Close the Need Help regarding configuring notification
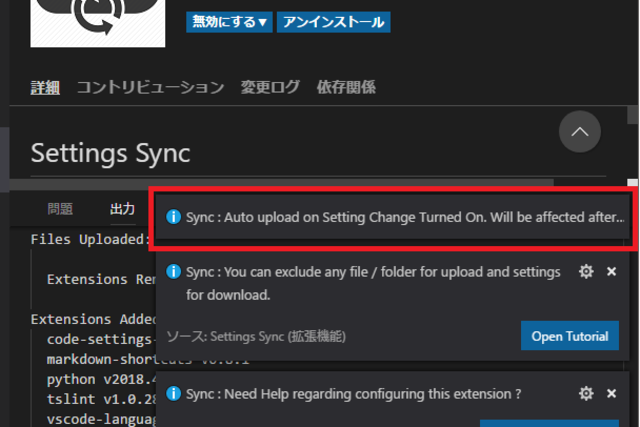 pyautogui.click(x=611, y=394)
